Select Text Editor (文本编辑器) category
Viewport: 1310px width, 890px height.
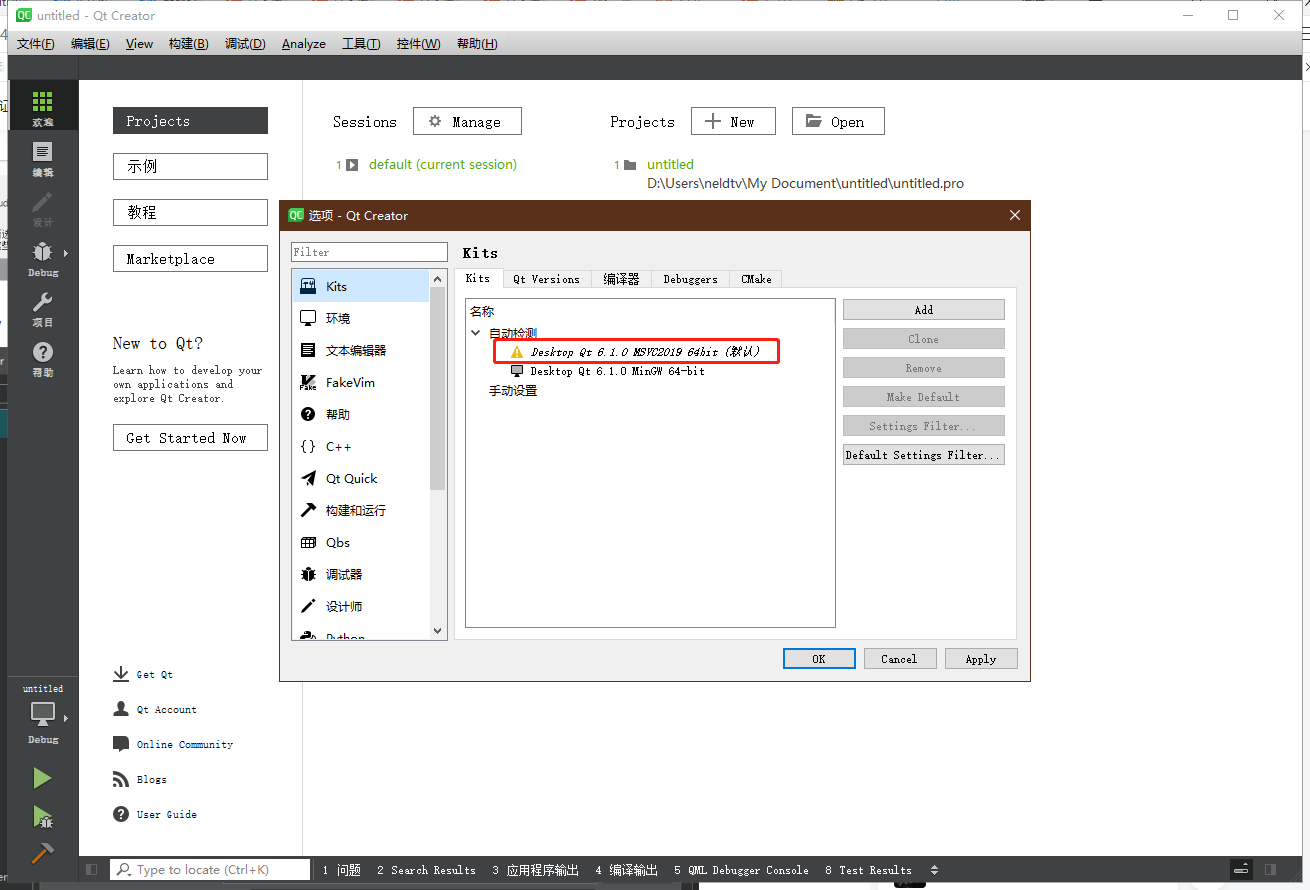tap(361, 350)
